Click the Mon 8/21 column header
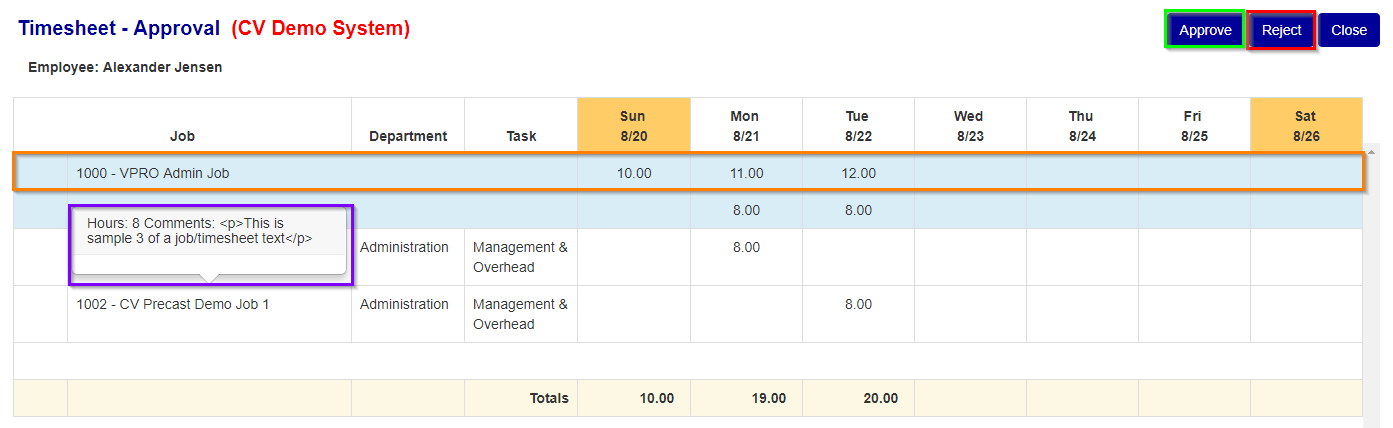 pos(745,125)
